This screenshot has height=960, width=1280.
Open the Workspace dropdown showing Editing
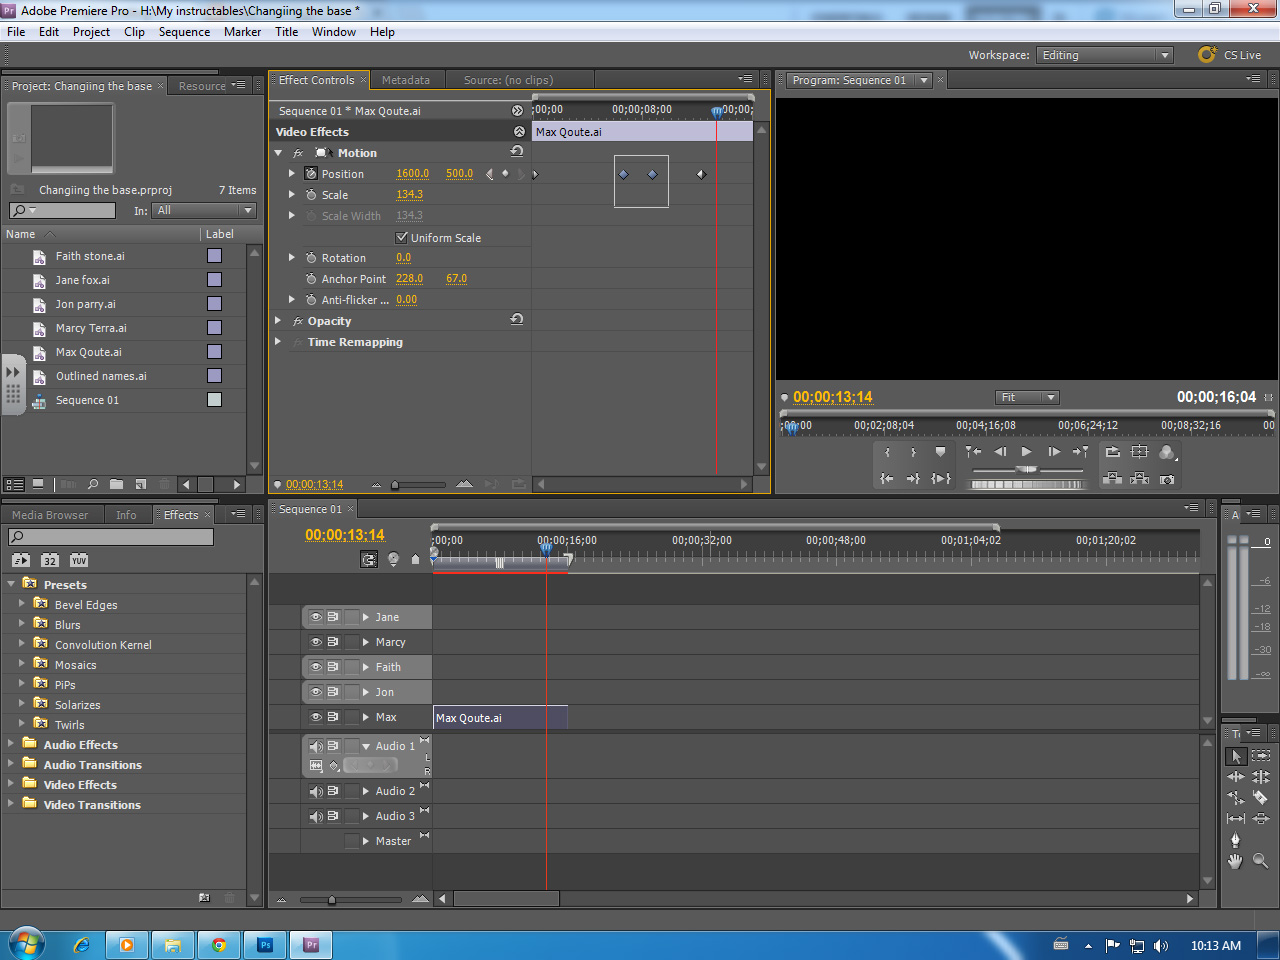coord(1105,55)
